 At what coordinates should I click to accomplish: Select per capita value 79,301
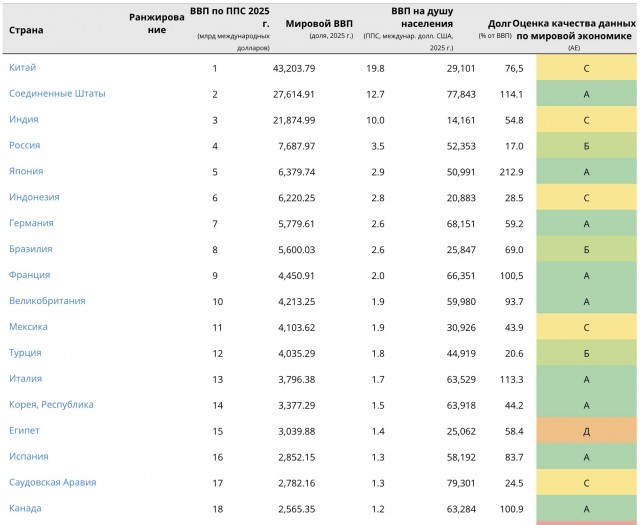[461, 483]
